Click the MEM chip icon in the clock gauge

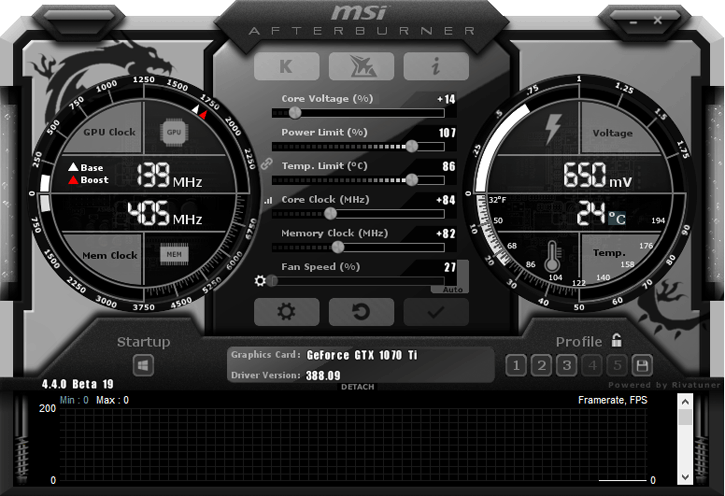(x=174, y=254)
